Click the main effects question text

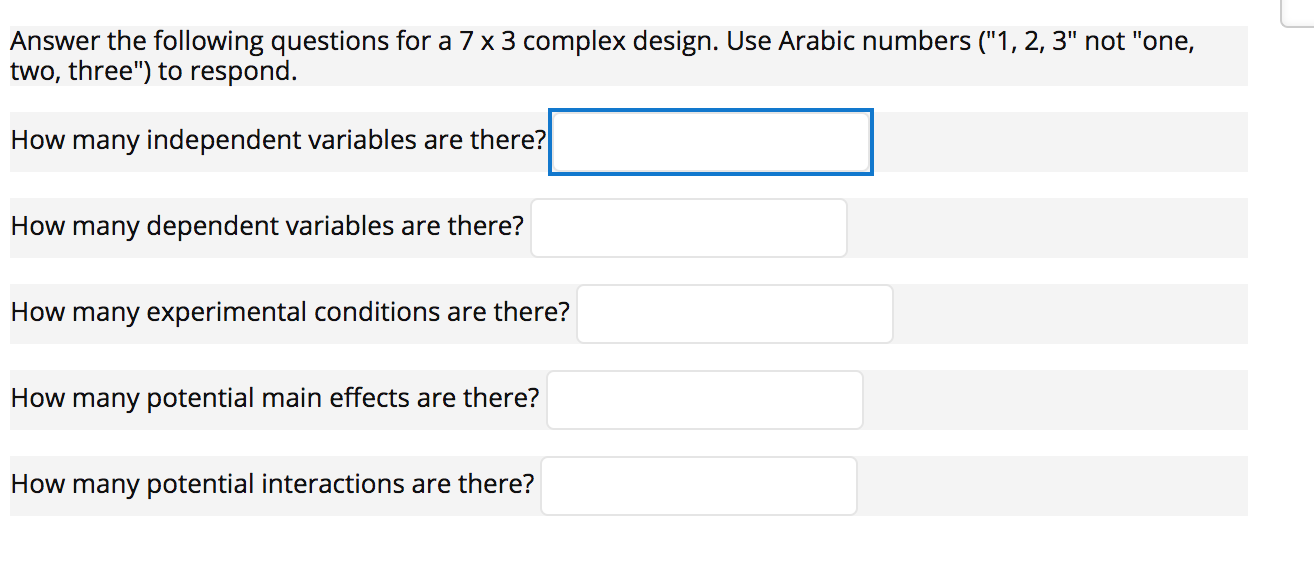pyautogui.click(x=274, y=398)
